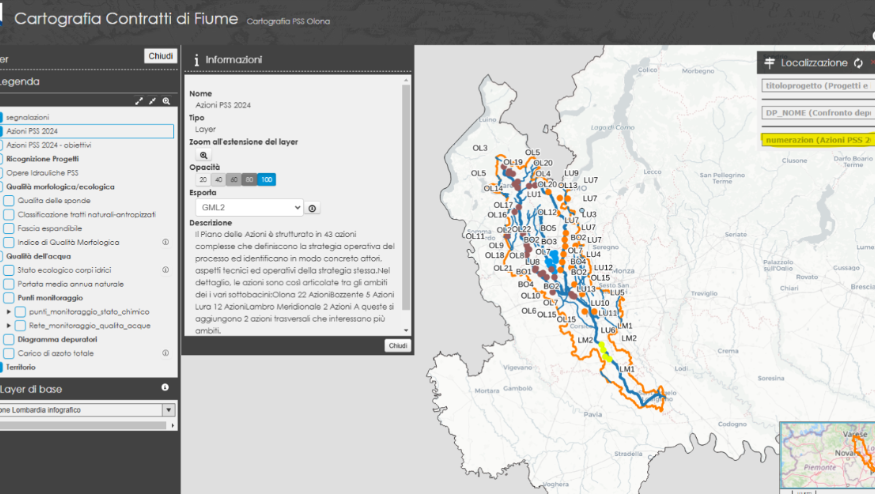This screenshot has height=494, width=875.
Task: Click the signpost icon in the Localizzazione header
Action: point(769,63)
